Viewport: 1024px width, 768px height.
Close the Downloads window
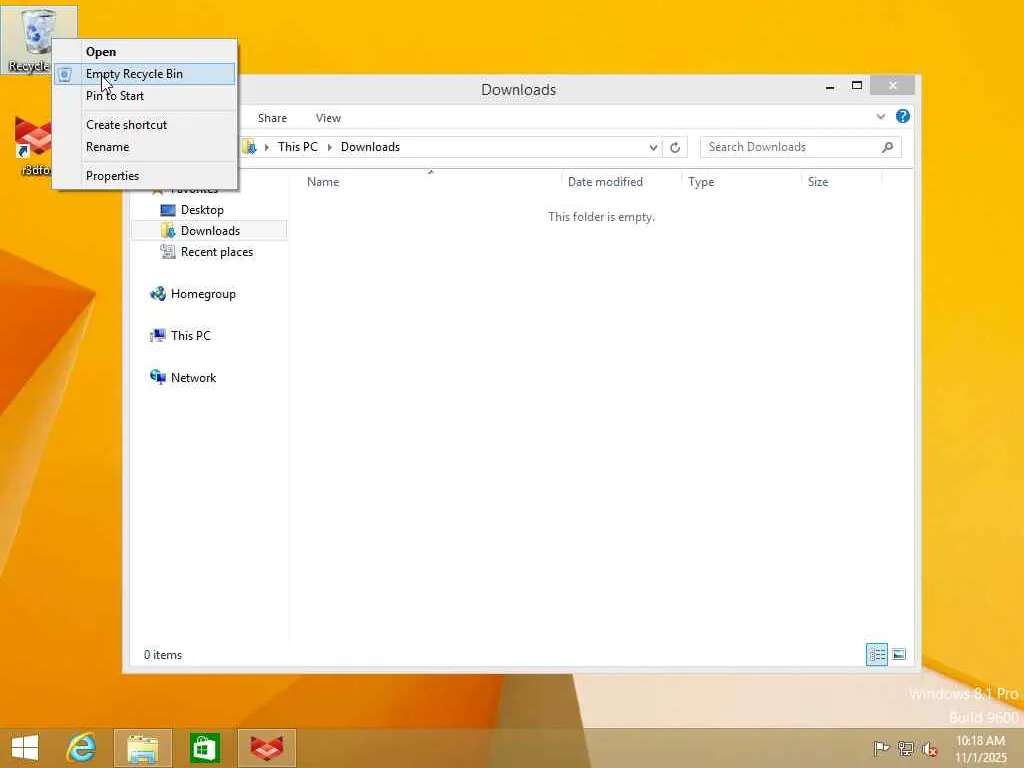tap(893, 86)
